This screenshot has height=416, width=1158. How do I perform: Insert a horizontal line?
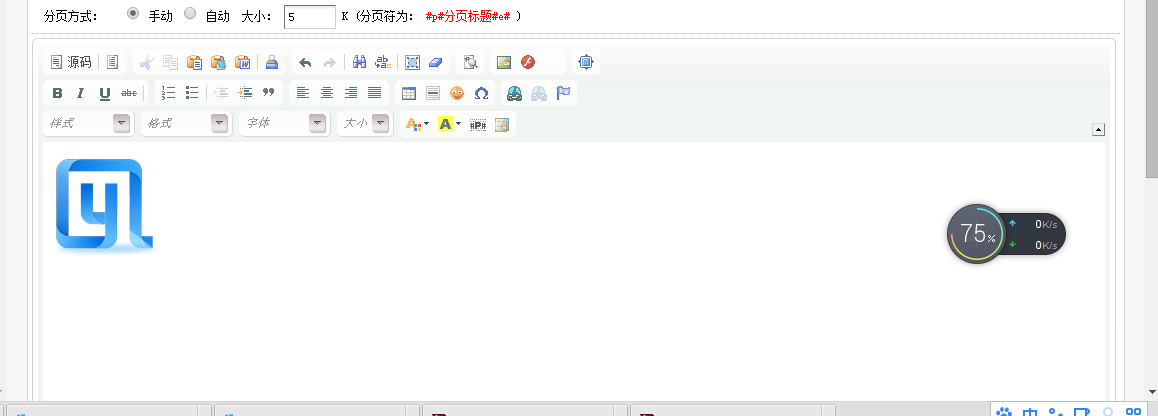coord(433,93)
